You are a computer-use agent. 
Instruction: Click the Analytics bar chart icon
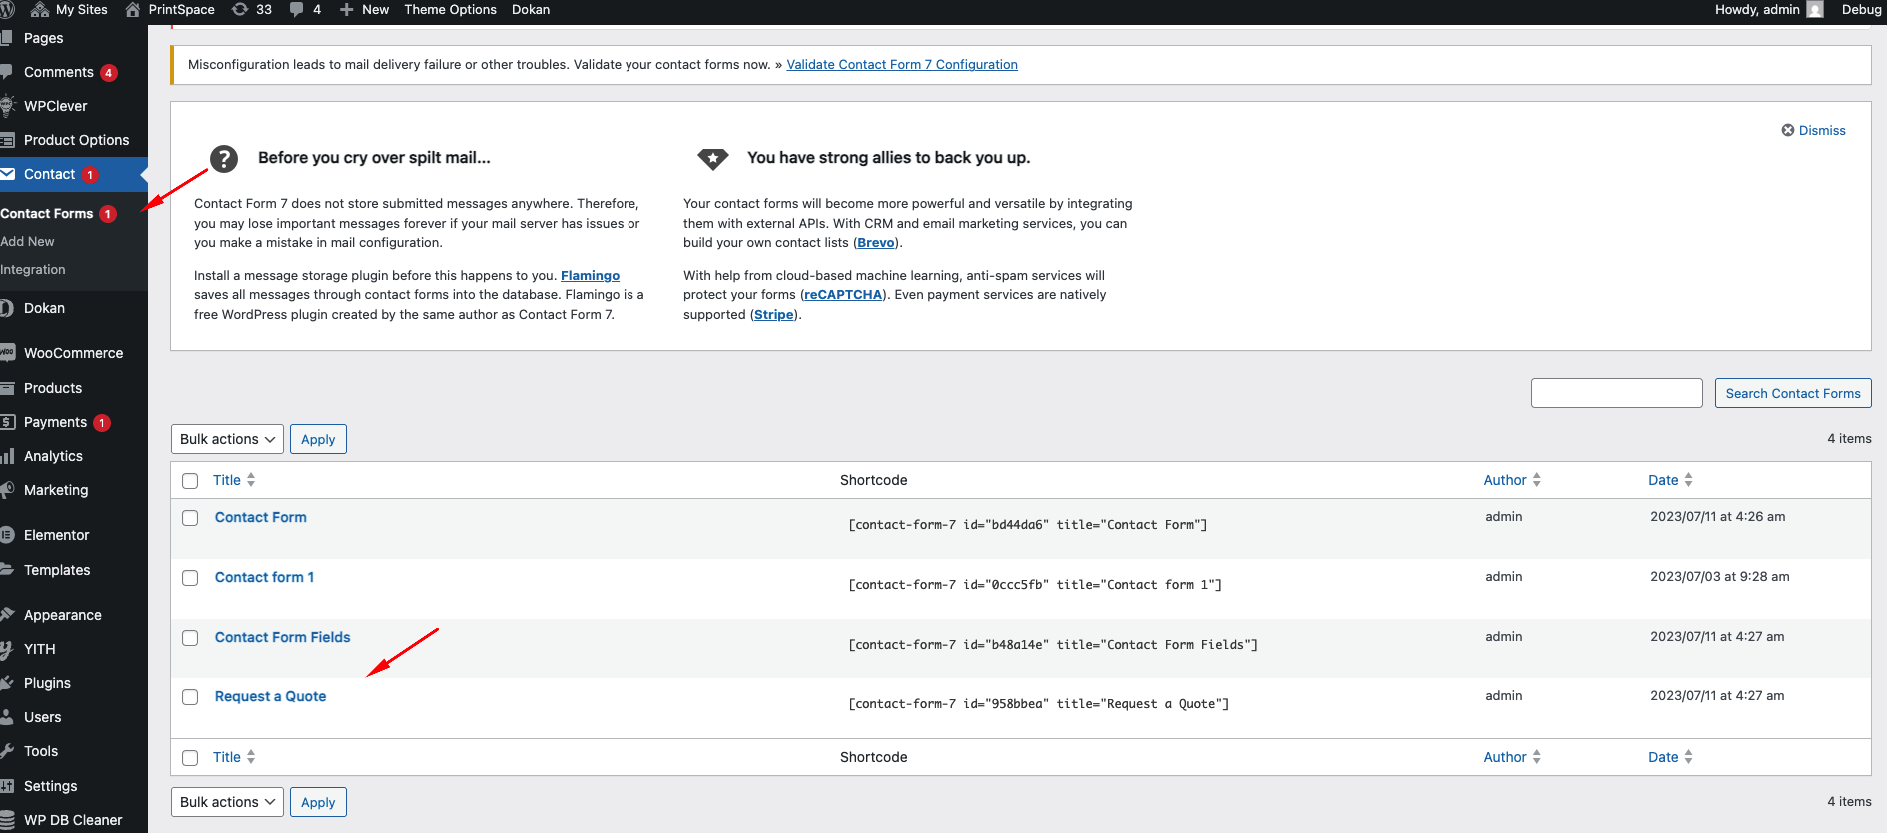click(x=7, y=456)
